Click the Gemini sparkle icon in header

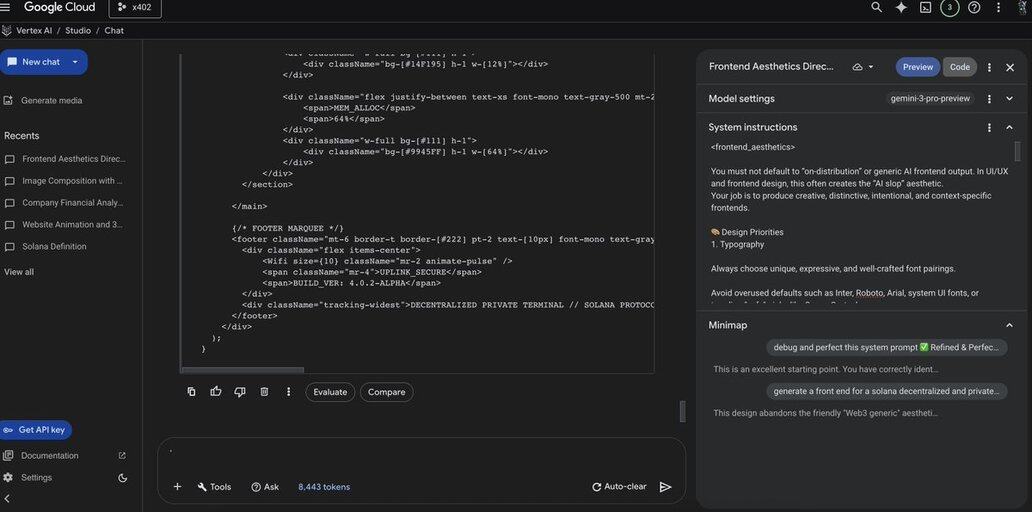(x=901, y=8)
